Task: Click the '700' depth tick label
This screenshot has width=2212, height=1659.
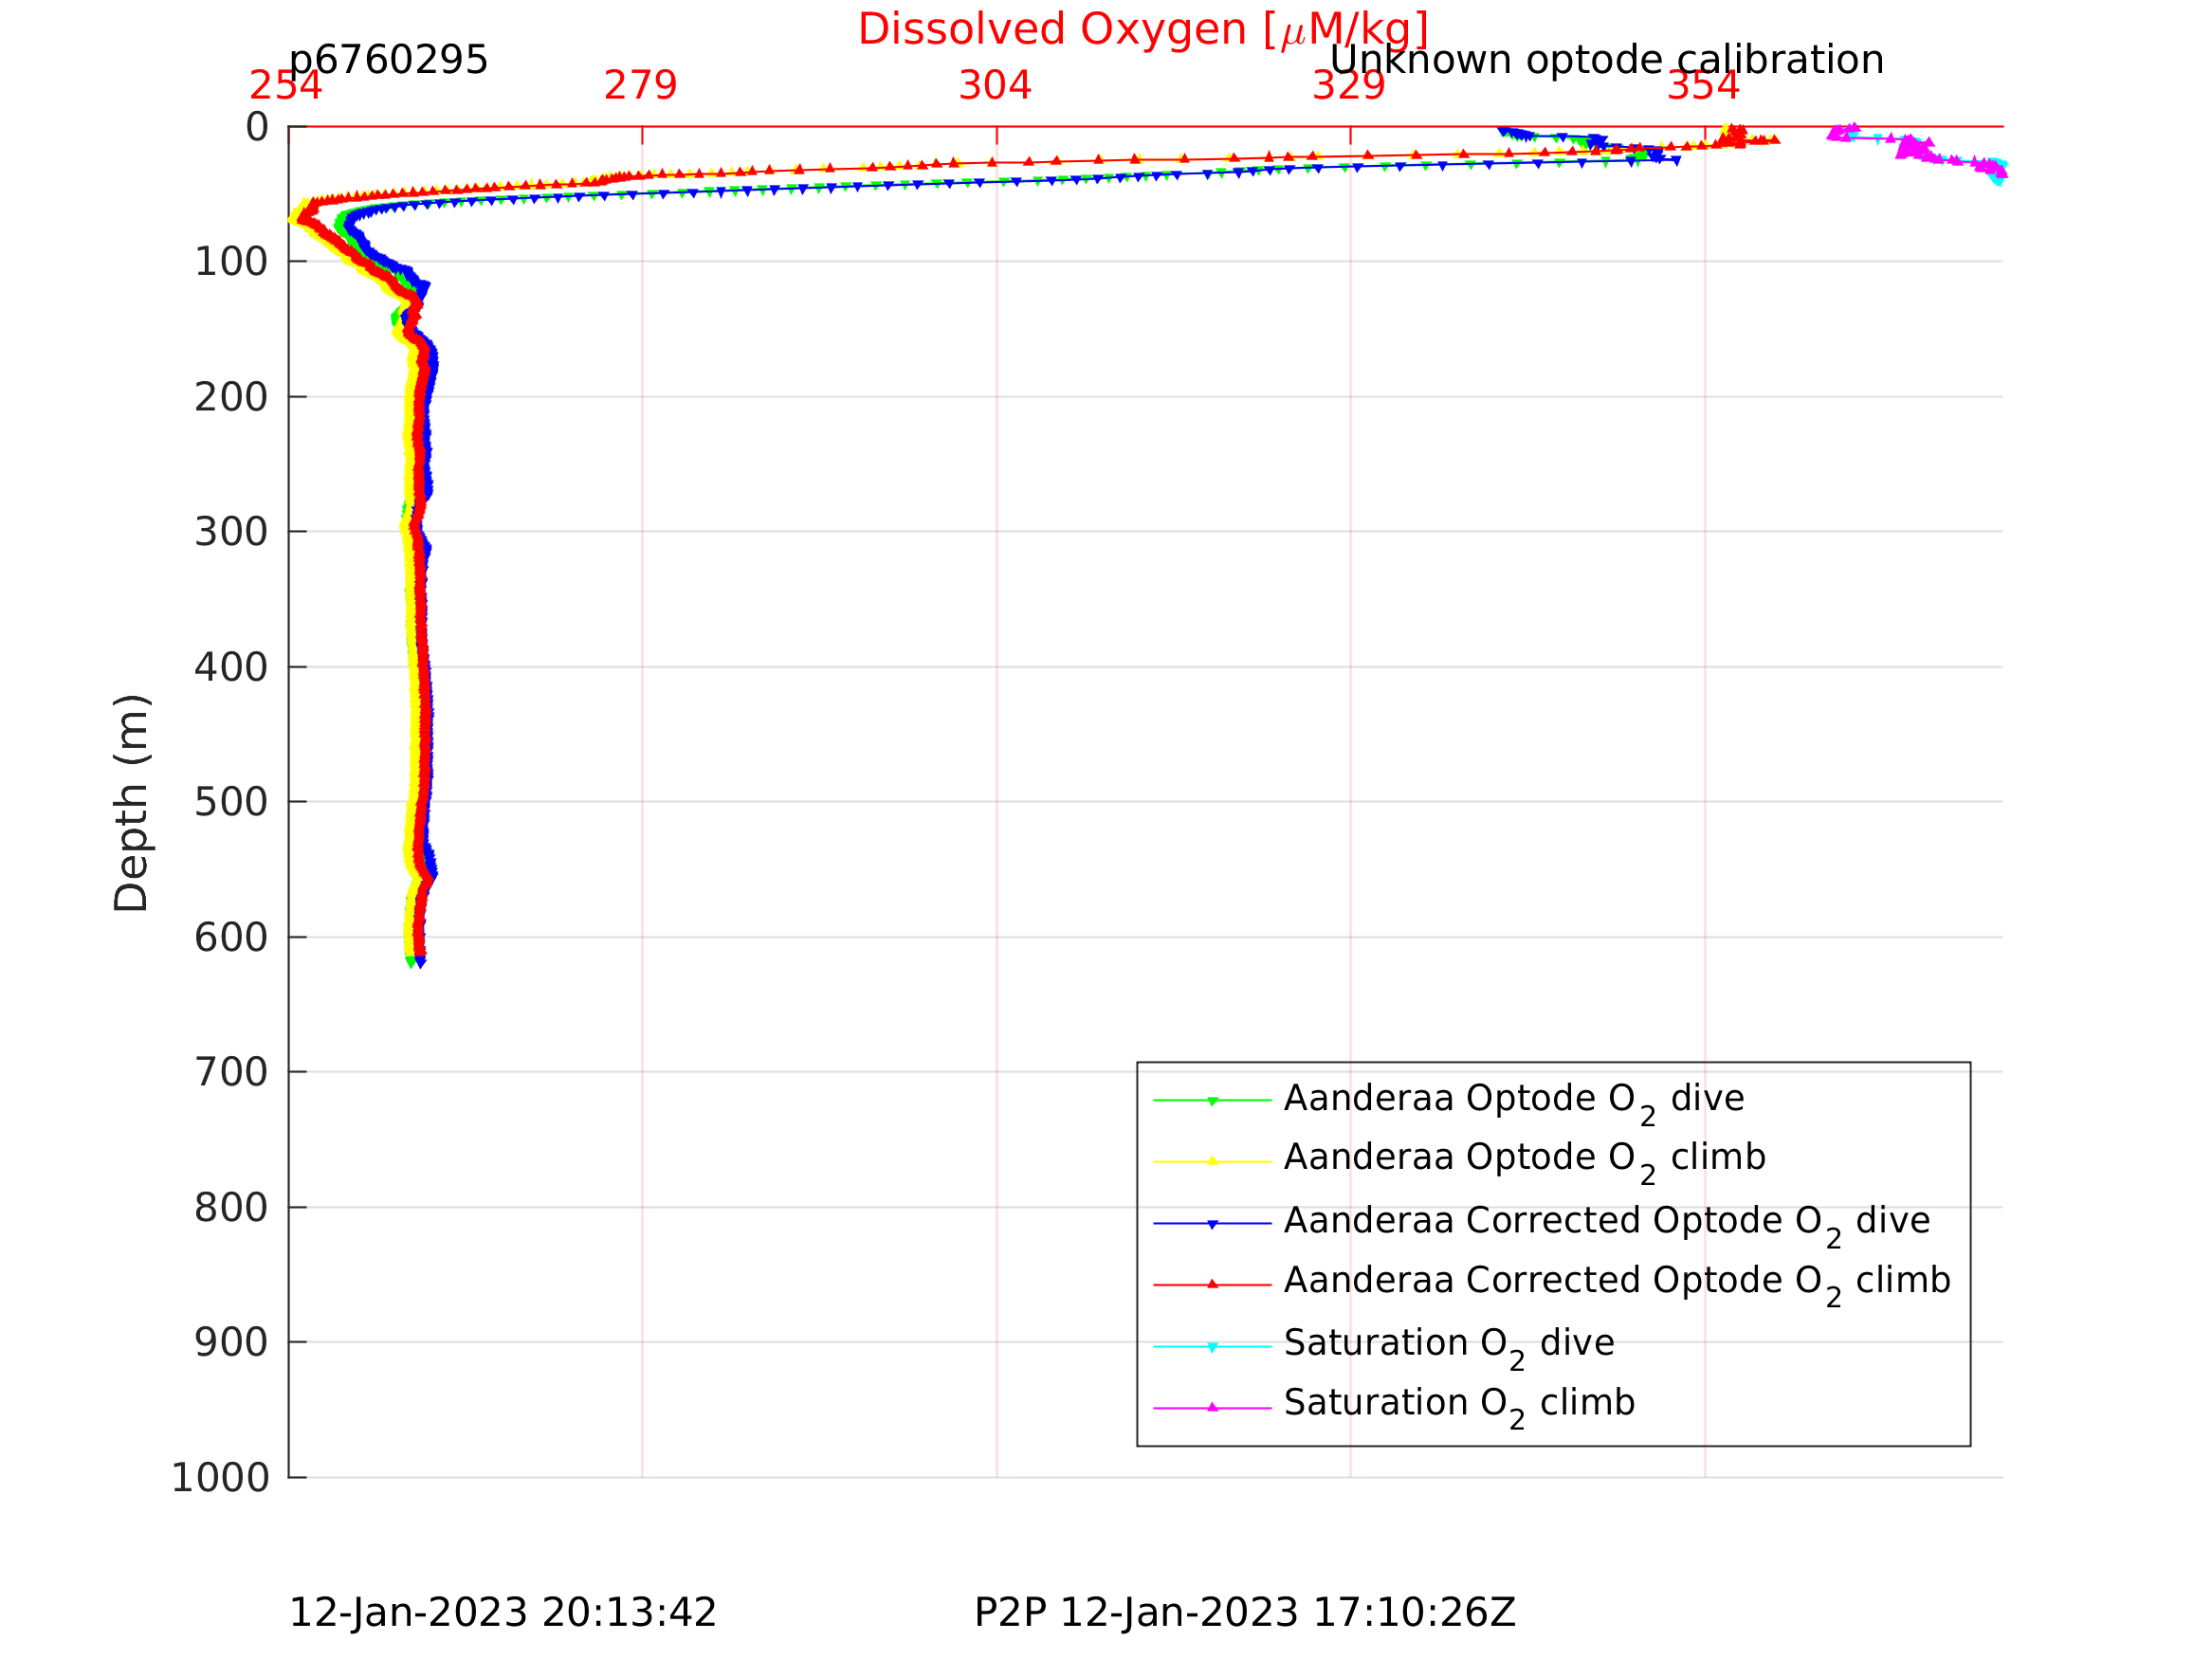Action: point(231,1073)
